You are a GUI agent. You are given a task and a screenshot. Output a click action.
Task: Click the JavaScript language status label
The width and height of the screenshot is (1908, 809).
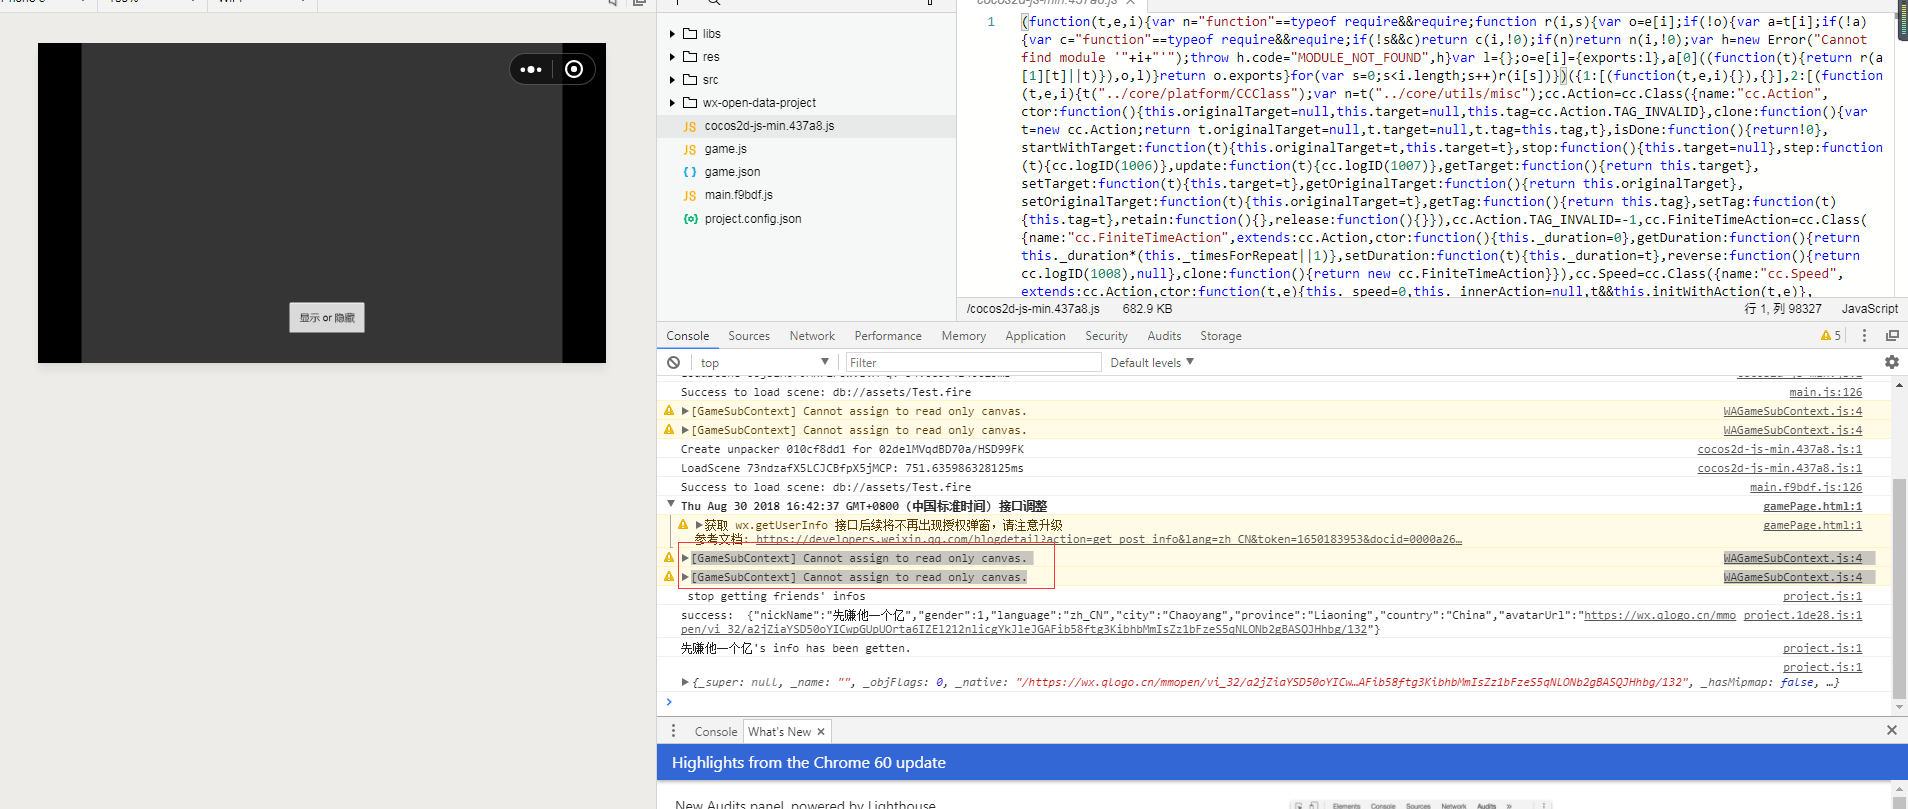point(1869,309)
